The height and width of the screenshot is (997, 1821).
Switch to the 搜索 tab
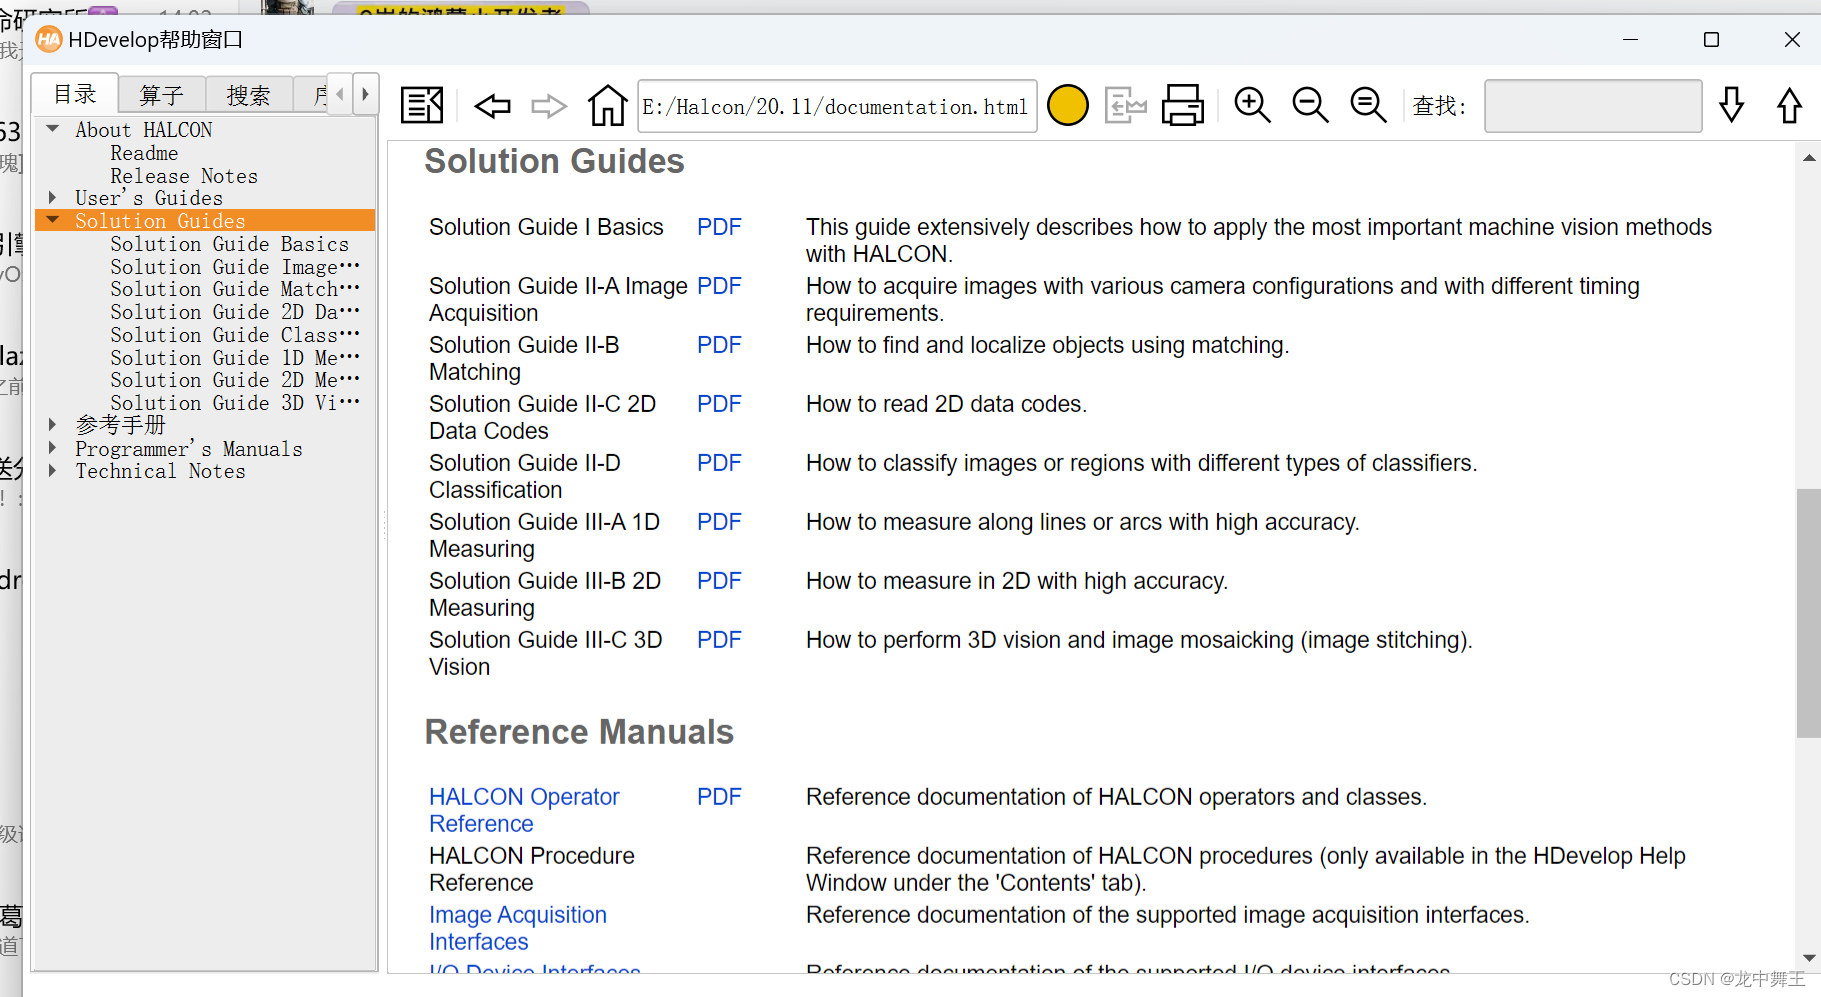pos(249,95)
